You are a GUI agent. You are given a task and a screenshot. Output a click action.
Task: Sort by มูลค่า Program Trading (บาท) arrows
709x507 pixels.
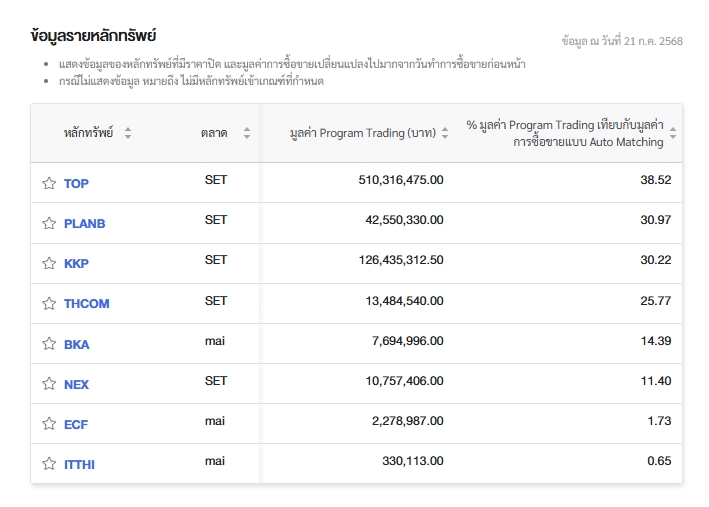pyautogui.click(x=445, y=133)
